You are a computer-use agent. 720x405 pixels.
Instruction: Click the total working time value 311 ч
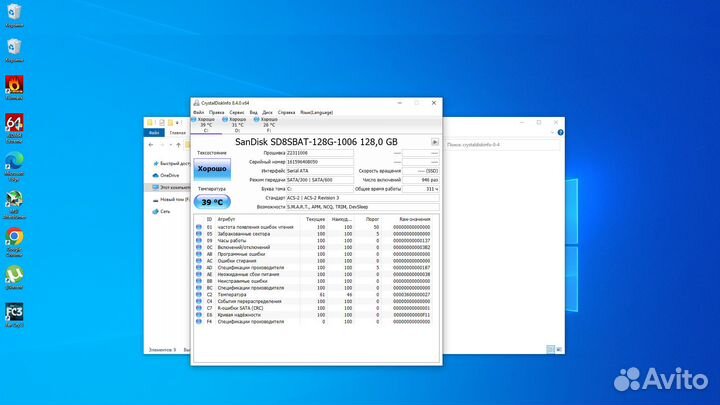pyautogui.click(x=421, y=189)
